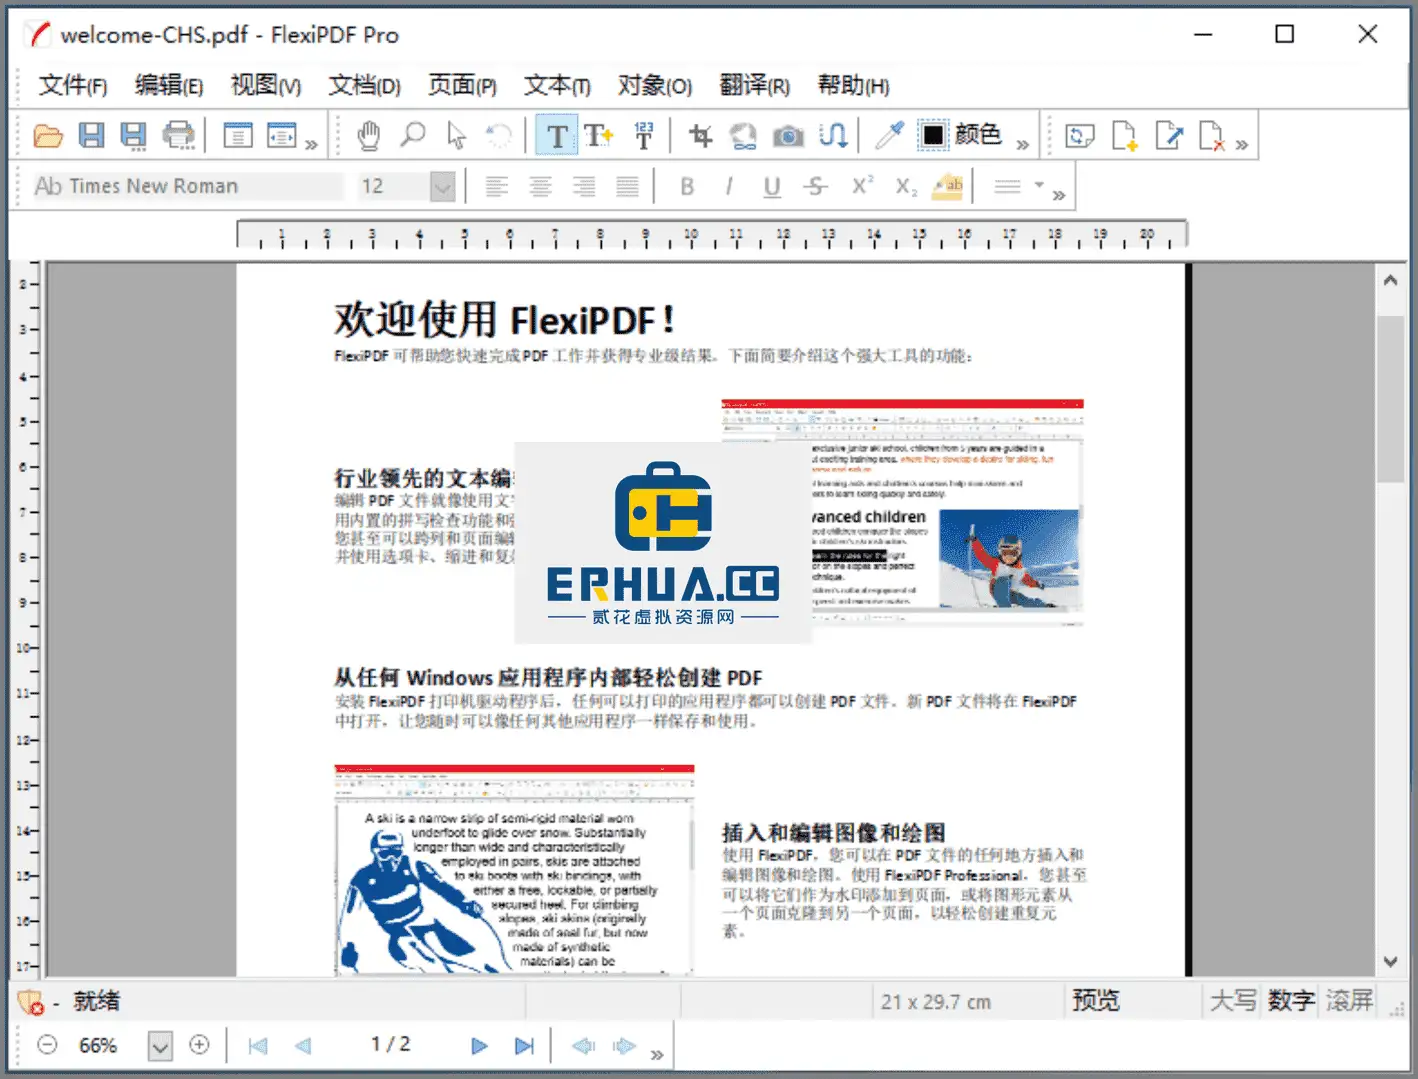
Task: Select the Edit Text tool
Action: [x=557, y=134]
